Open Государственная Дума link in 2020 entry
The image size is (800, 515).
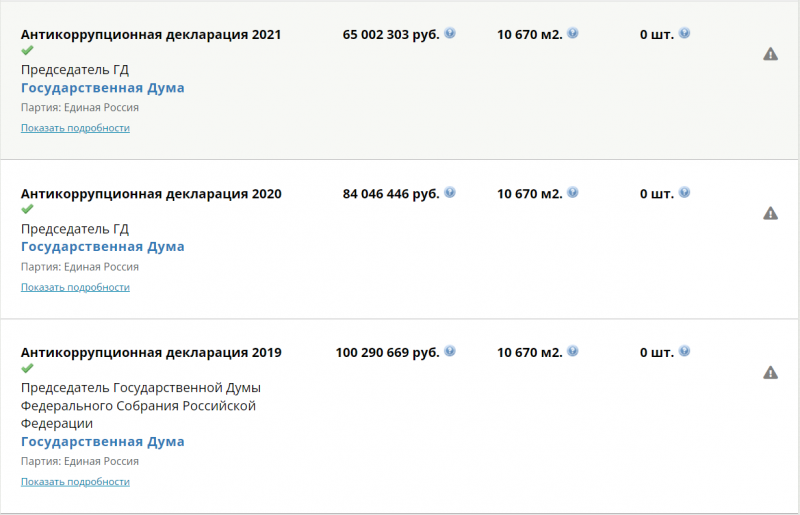coord(103,247)
